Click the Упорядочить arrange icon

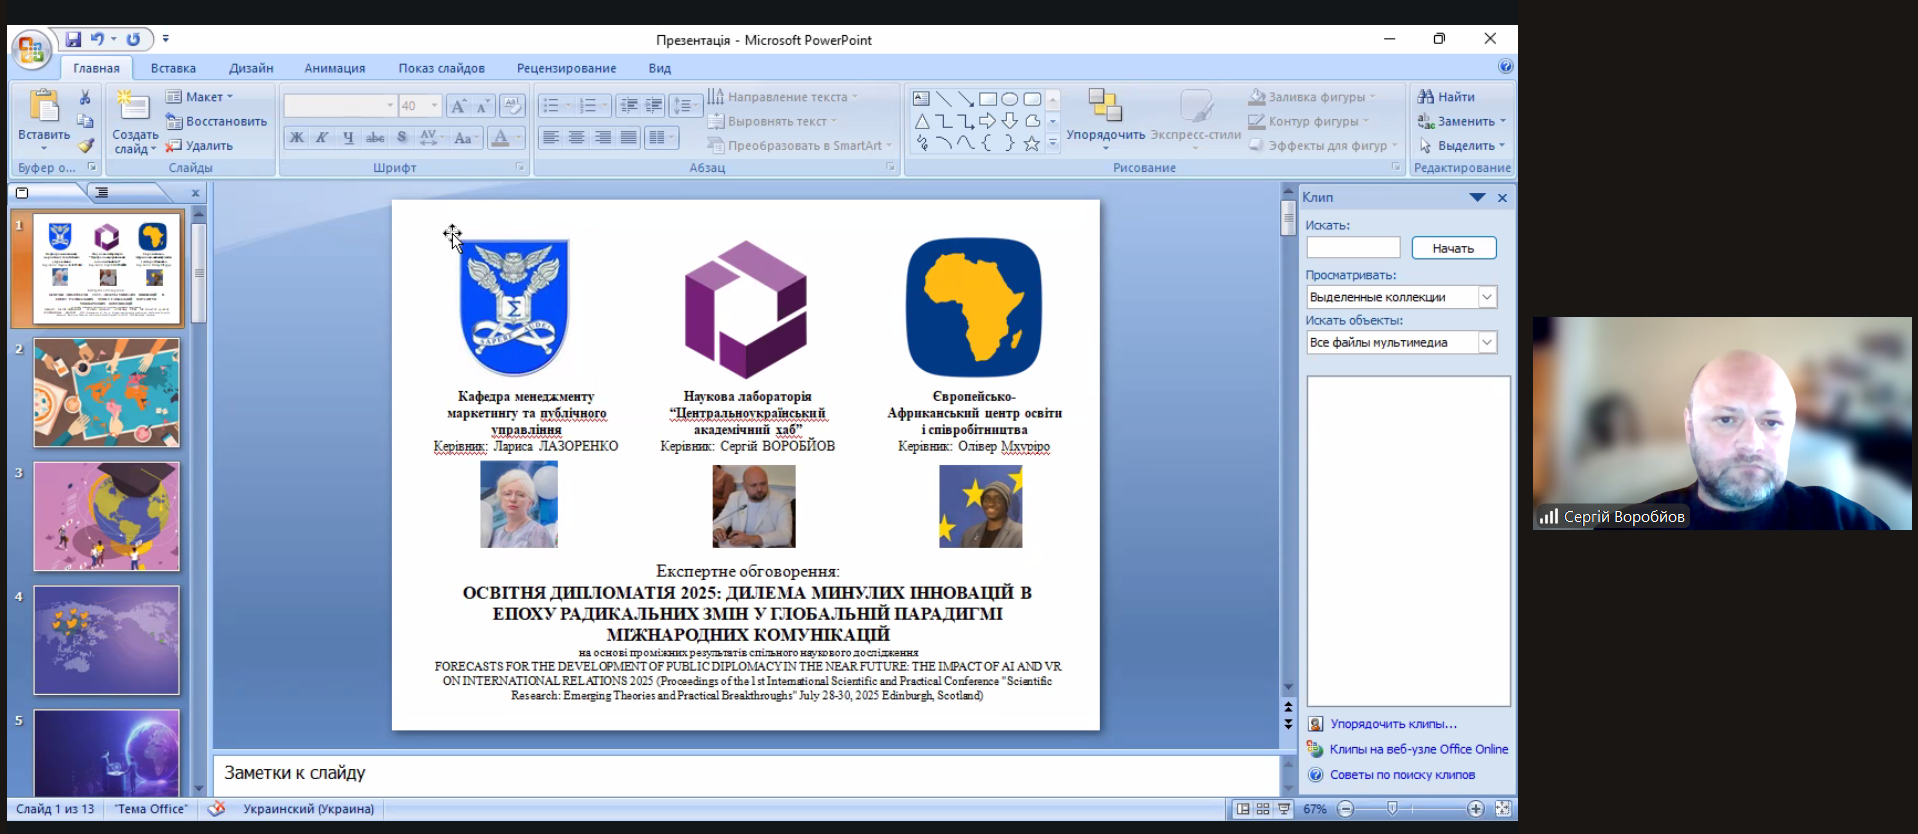[x=1105, y=108]
